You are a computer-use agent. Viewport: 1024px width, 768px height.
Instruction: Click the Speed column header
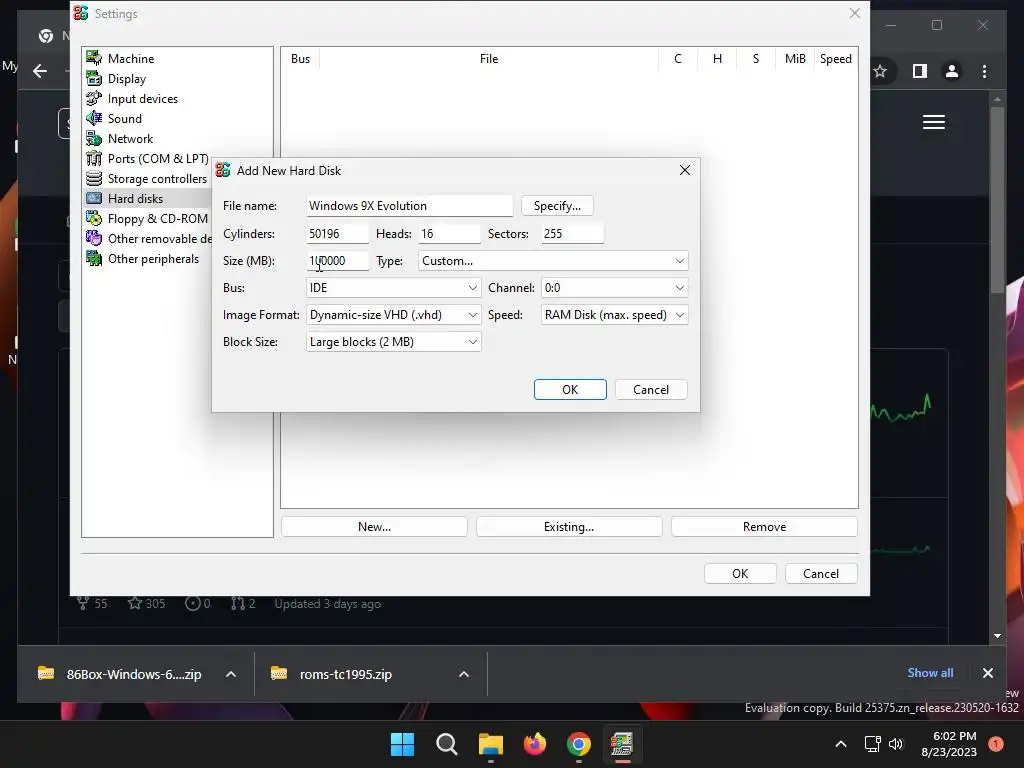point(835,59)
